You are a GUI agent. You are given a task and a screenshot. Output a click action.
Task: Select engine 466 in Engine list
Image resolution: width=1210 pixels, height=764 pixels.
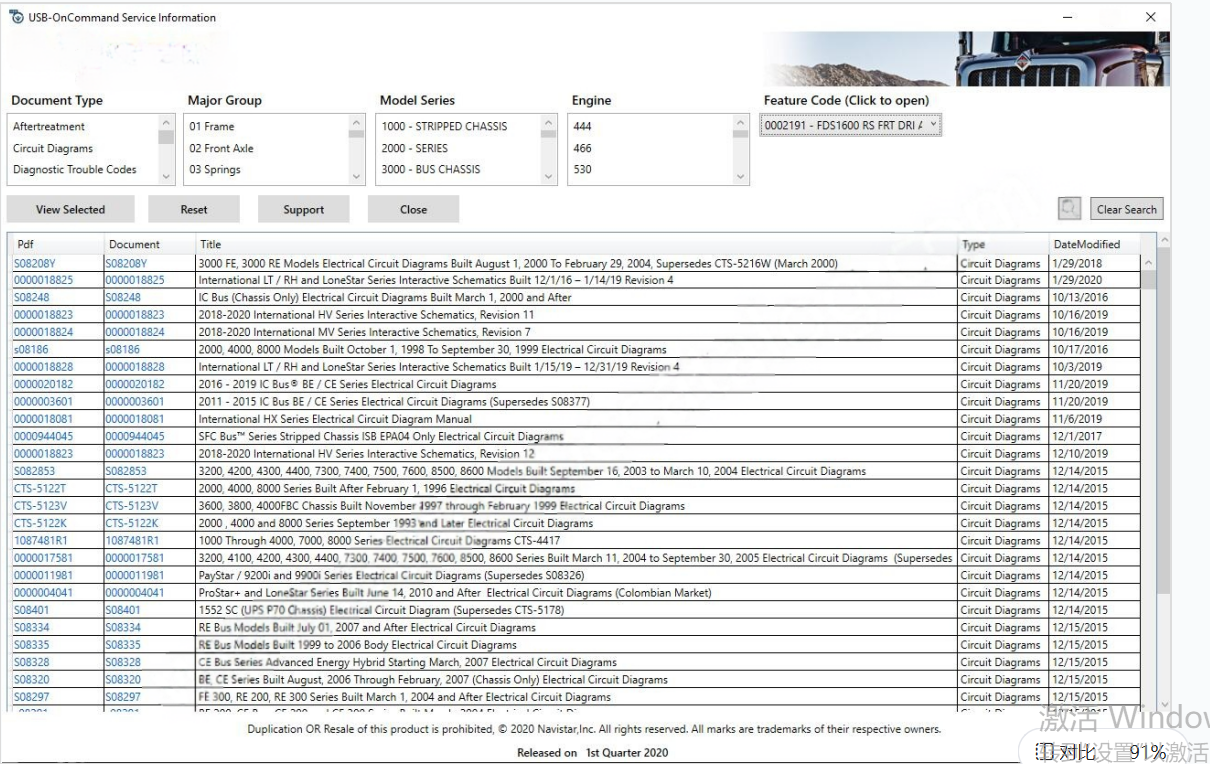click(582, 148)
